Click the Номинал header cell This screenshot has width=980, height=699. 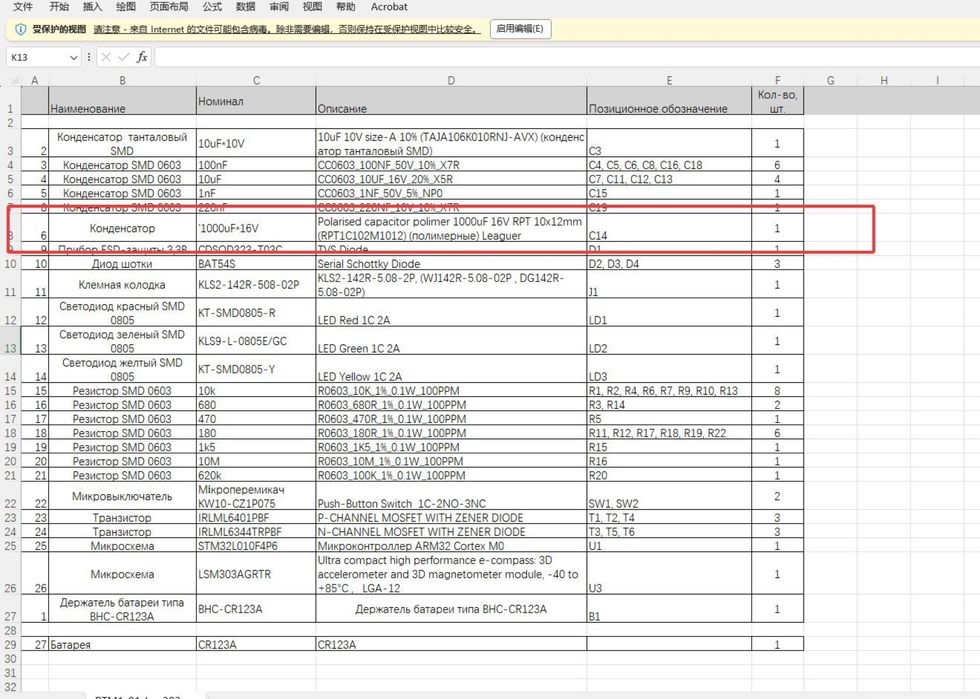256,101
